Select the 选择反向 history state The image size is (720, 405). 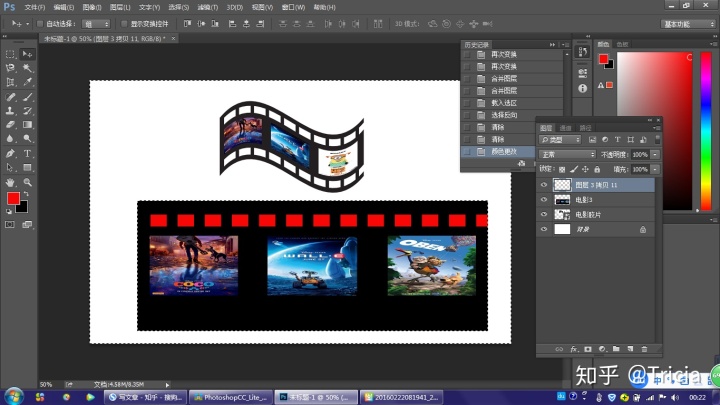pos(504,115)
